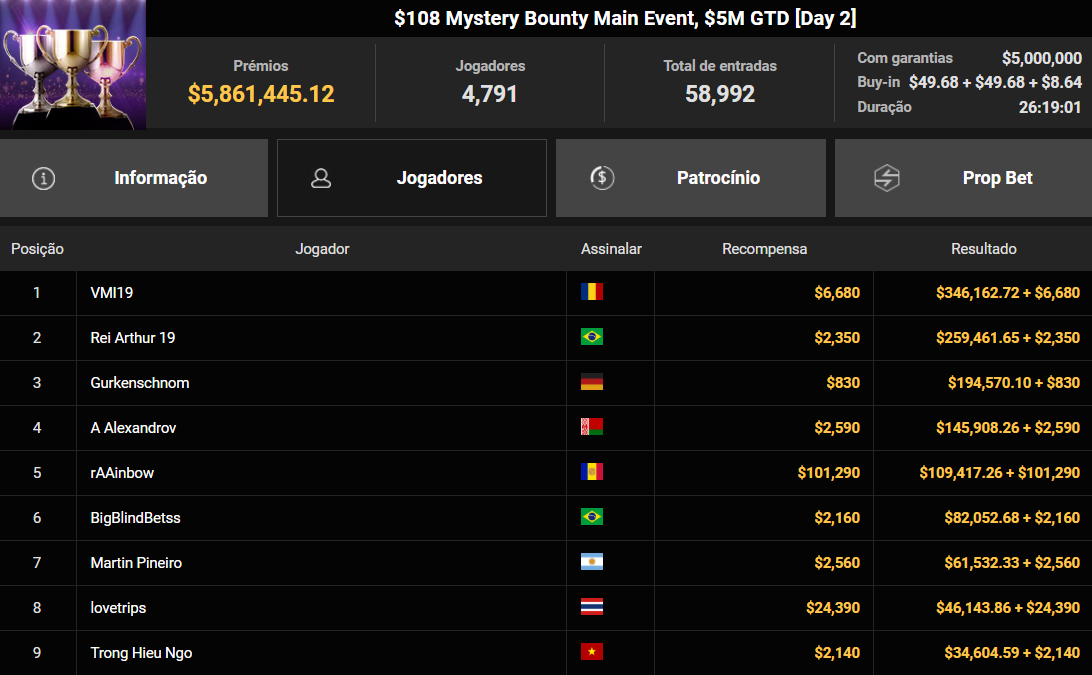Viewport: 1092px width, 675px height.
Task: Click the buy-in breakdown $49.68 + $49.68 + $8.64
Action: tap(995, 82)
